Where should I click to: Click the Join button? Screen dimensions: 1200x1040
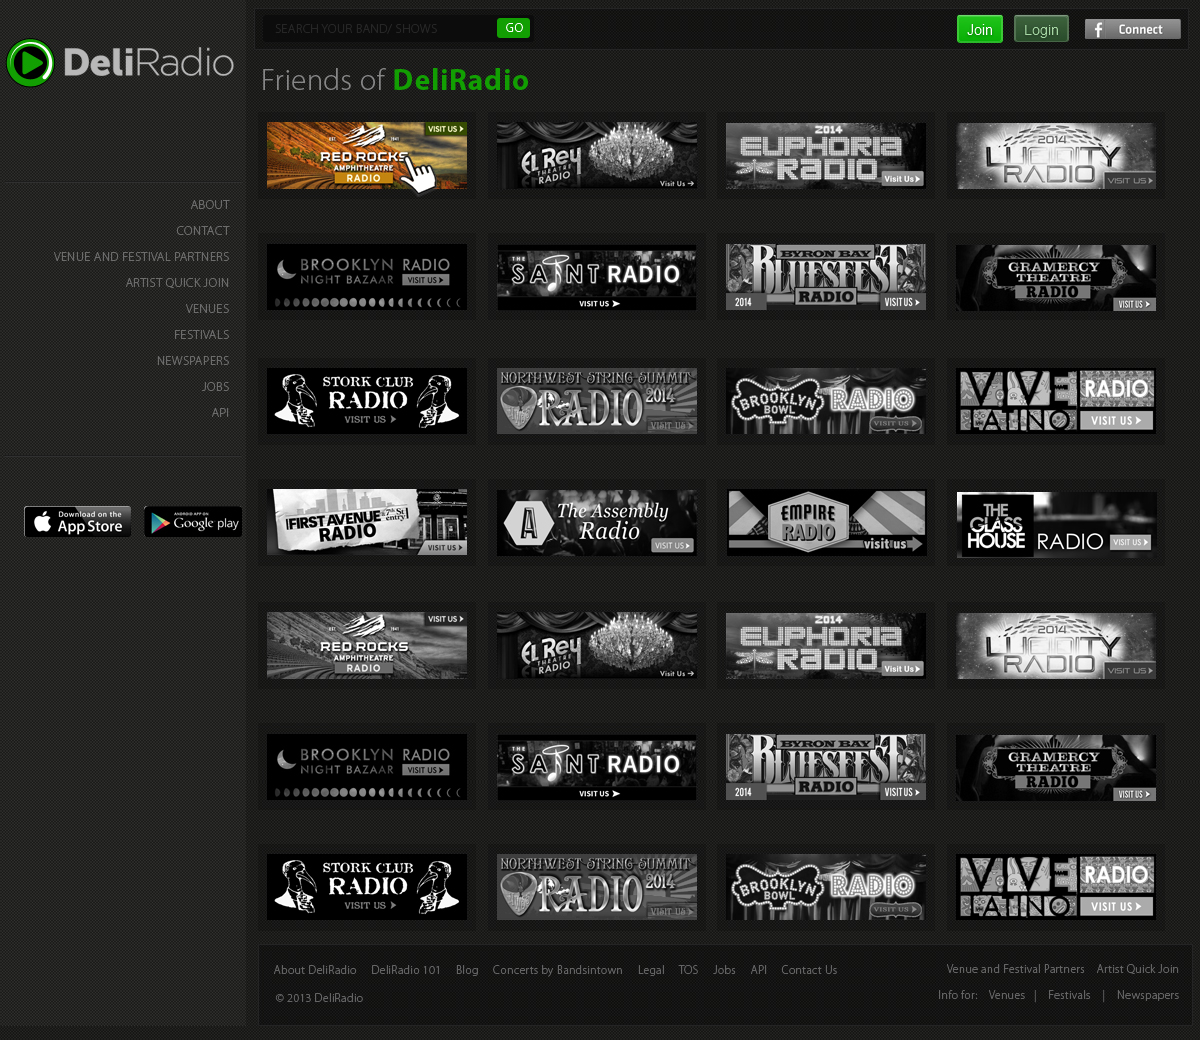coord(980,29)
